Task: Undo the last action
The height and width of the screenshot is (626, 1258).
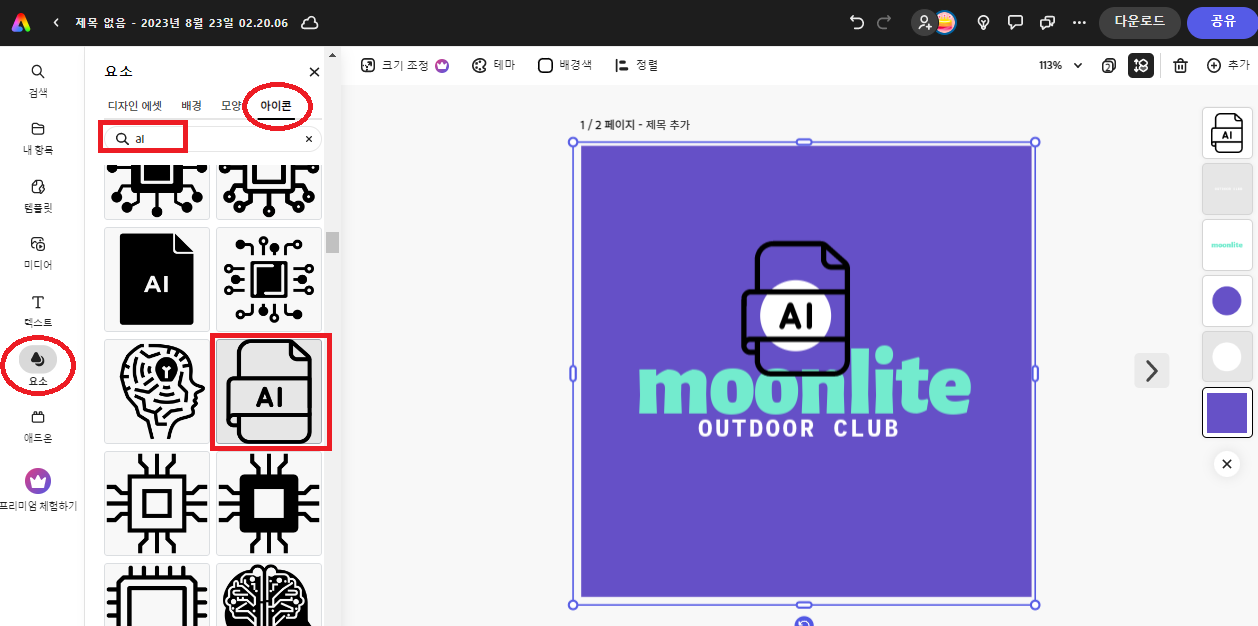Action: click(x=856, y=22)
